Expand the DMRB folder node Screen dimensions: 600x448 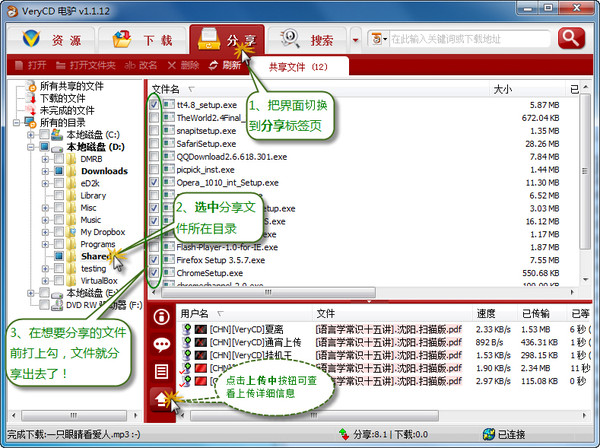[x=45, y=159]
